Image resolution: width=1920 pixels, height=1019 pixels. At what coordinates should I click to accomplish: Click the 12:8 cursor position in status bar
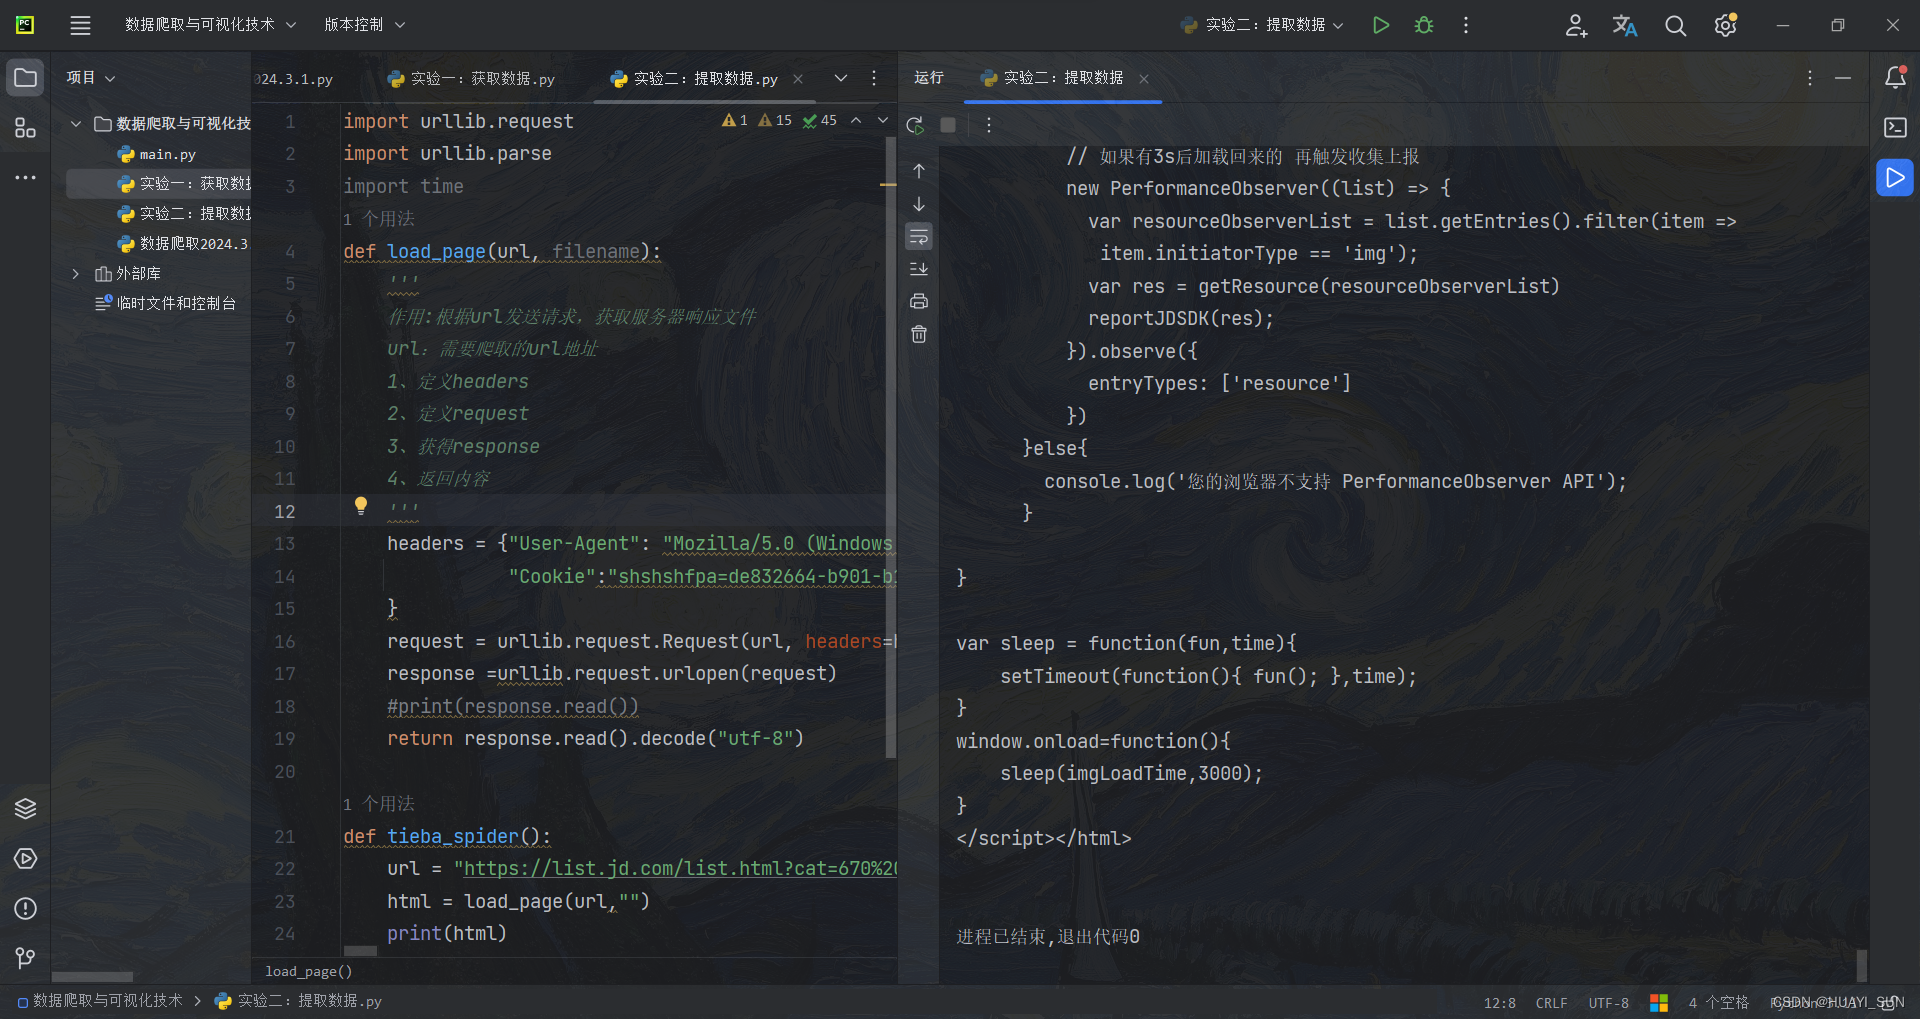coord(1499,1003)
